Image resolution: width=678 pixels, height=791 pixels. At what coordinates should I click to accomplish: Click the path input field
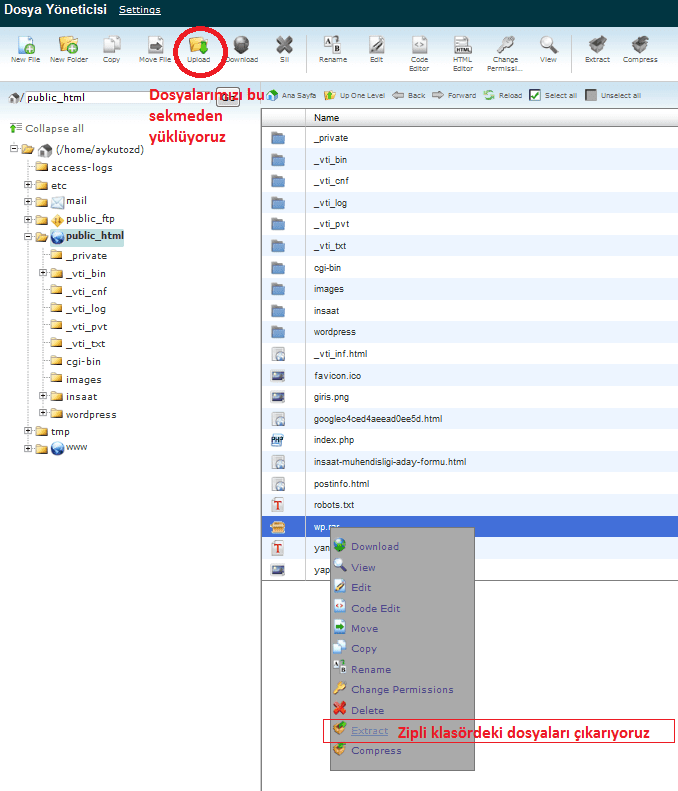point(119,97)
